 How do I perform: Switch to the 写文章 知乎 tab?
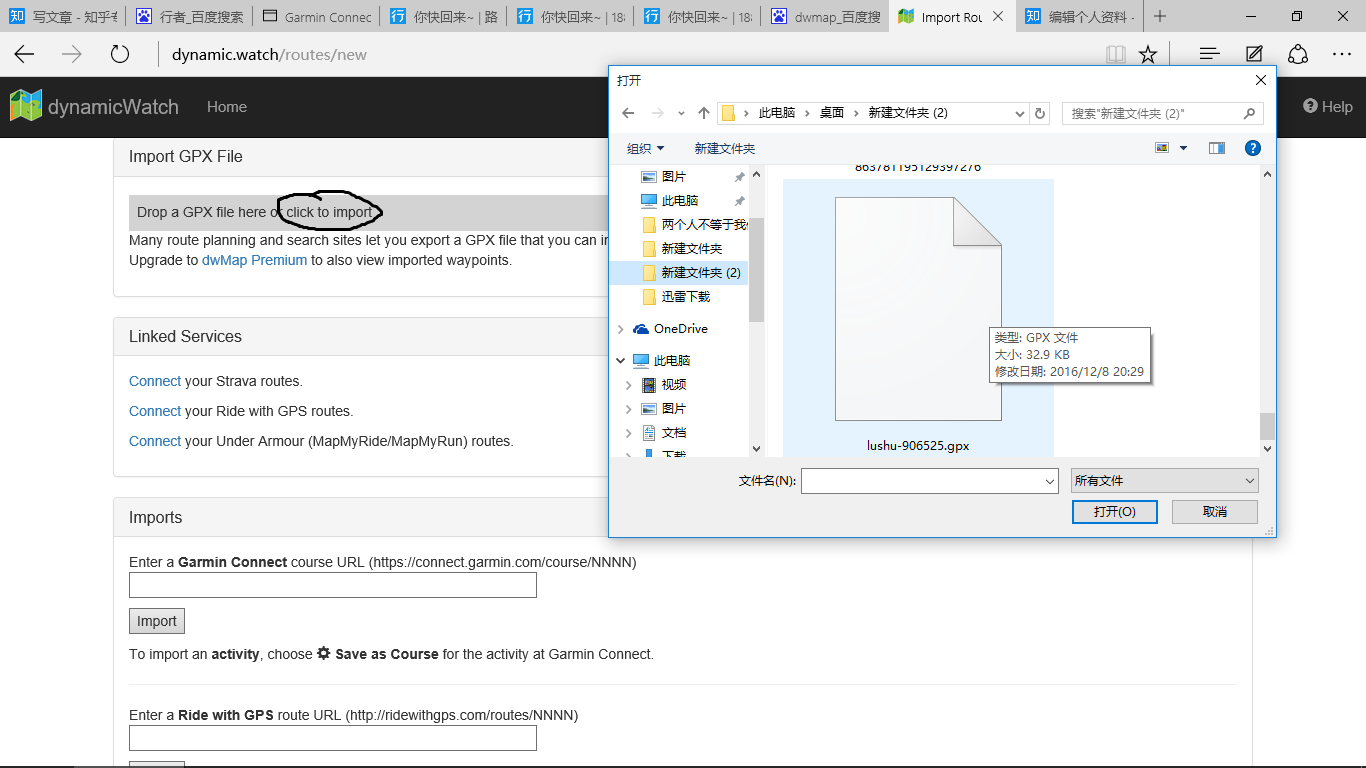pos(63,16)
